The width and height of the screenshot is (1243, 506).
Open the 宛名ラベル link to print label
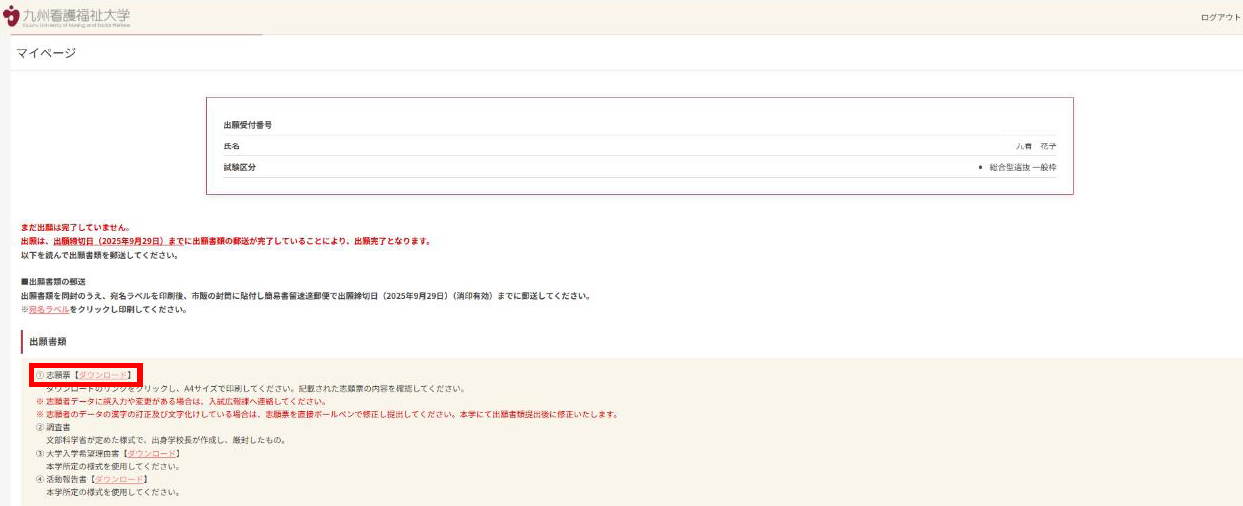point(49,309)
